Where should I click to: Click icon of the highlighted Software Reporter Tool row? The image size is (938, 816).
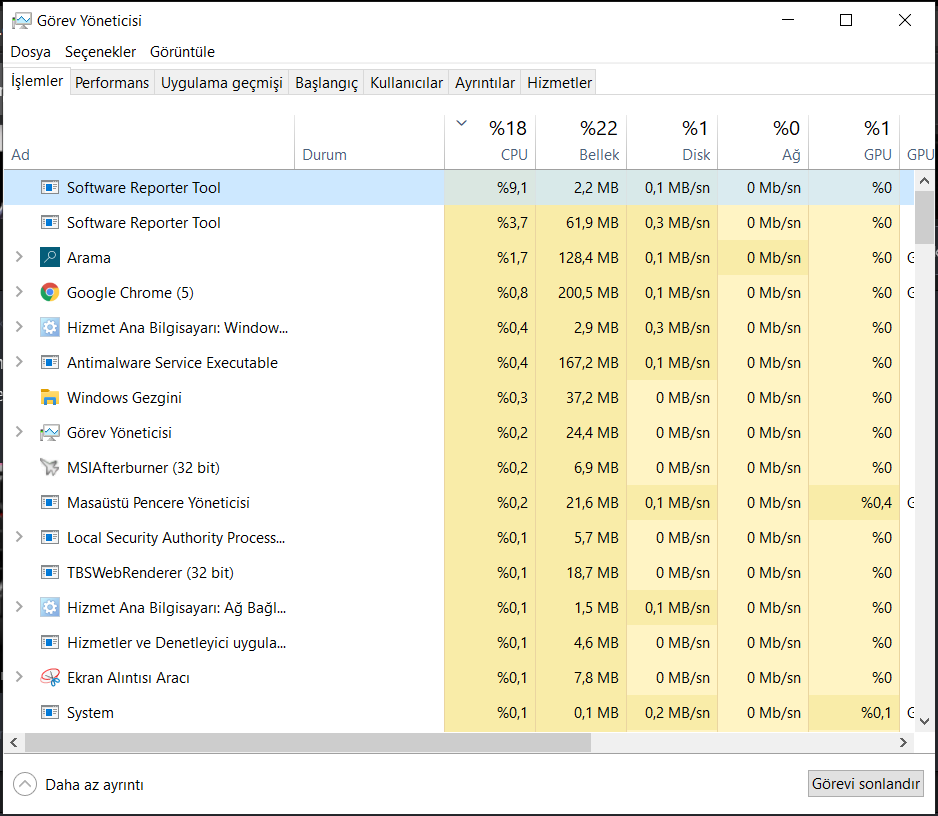coord(50,188)
